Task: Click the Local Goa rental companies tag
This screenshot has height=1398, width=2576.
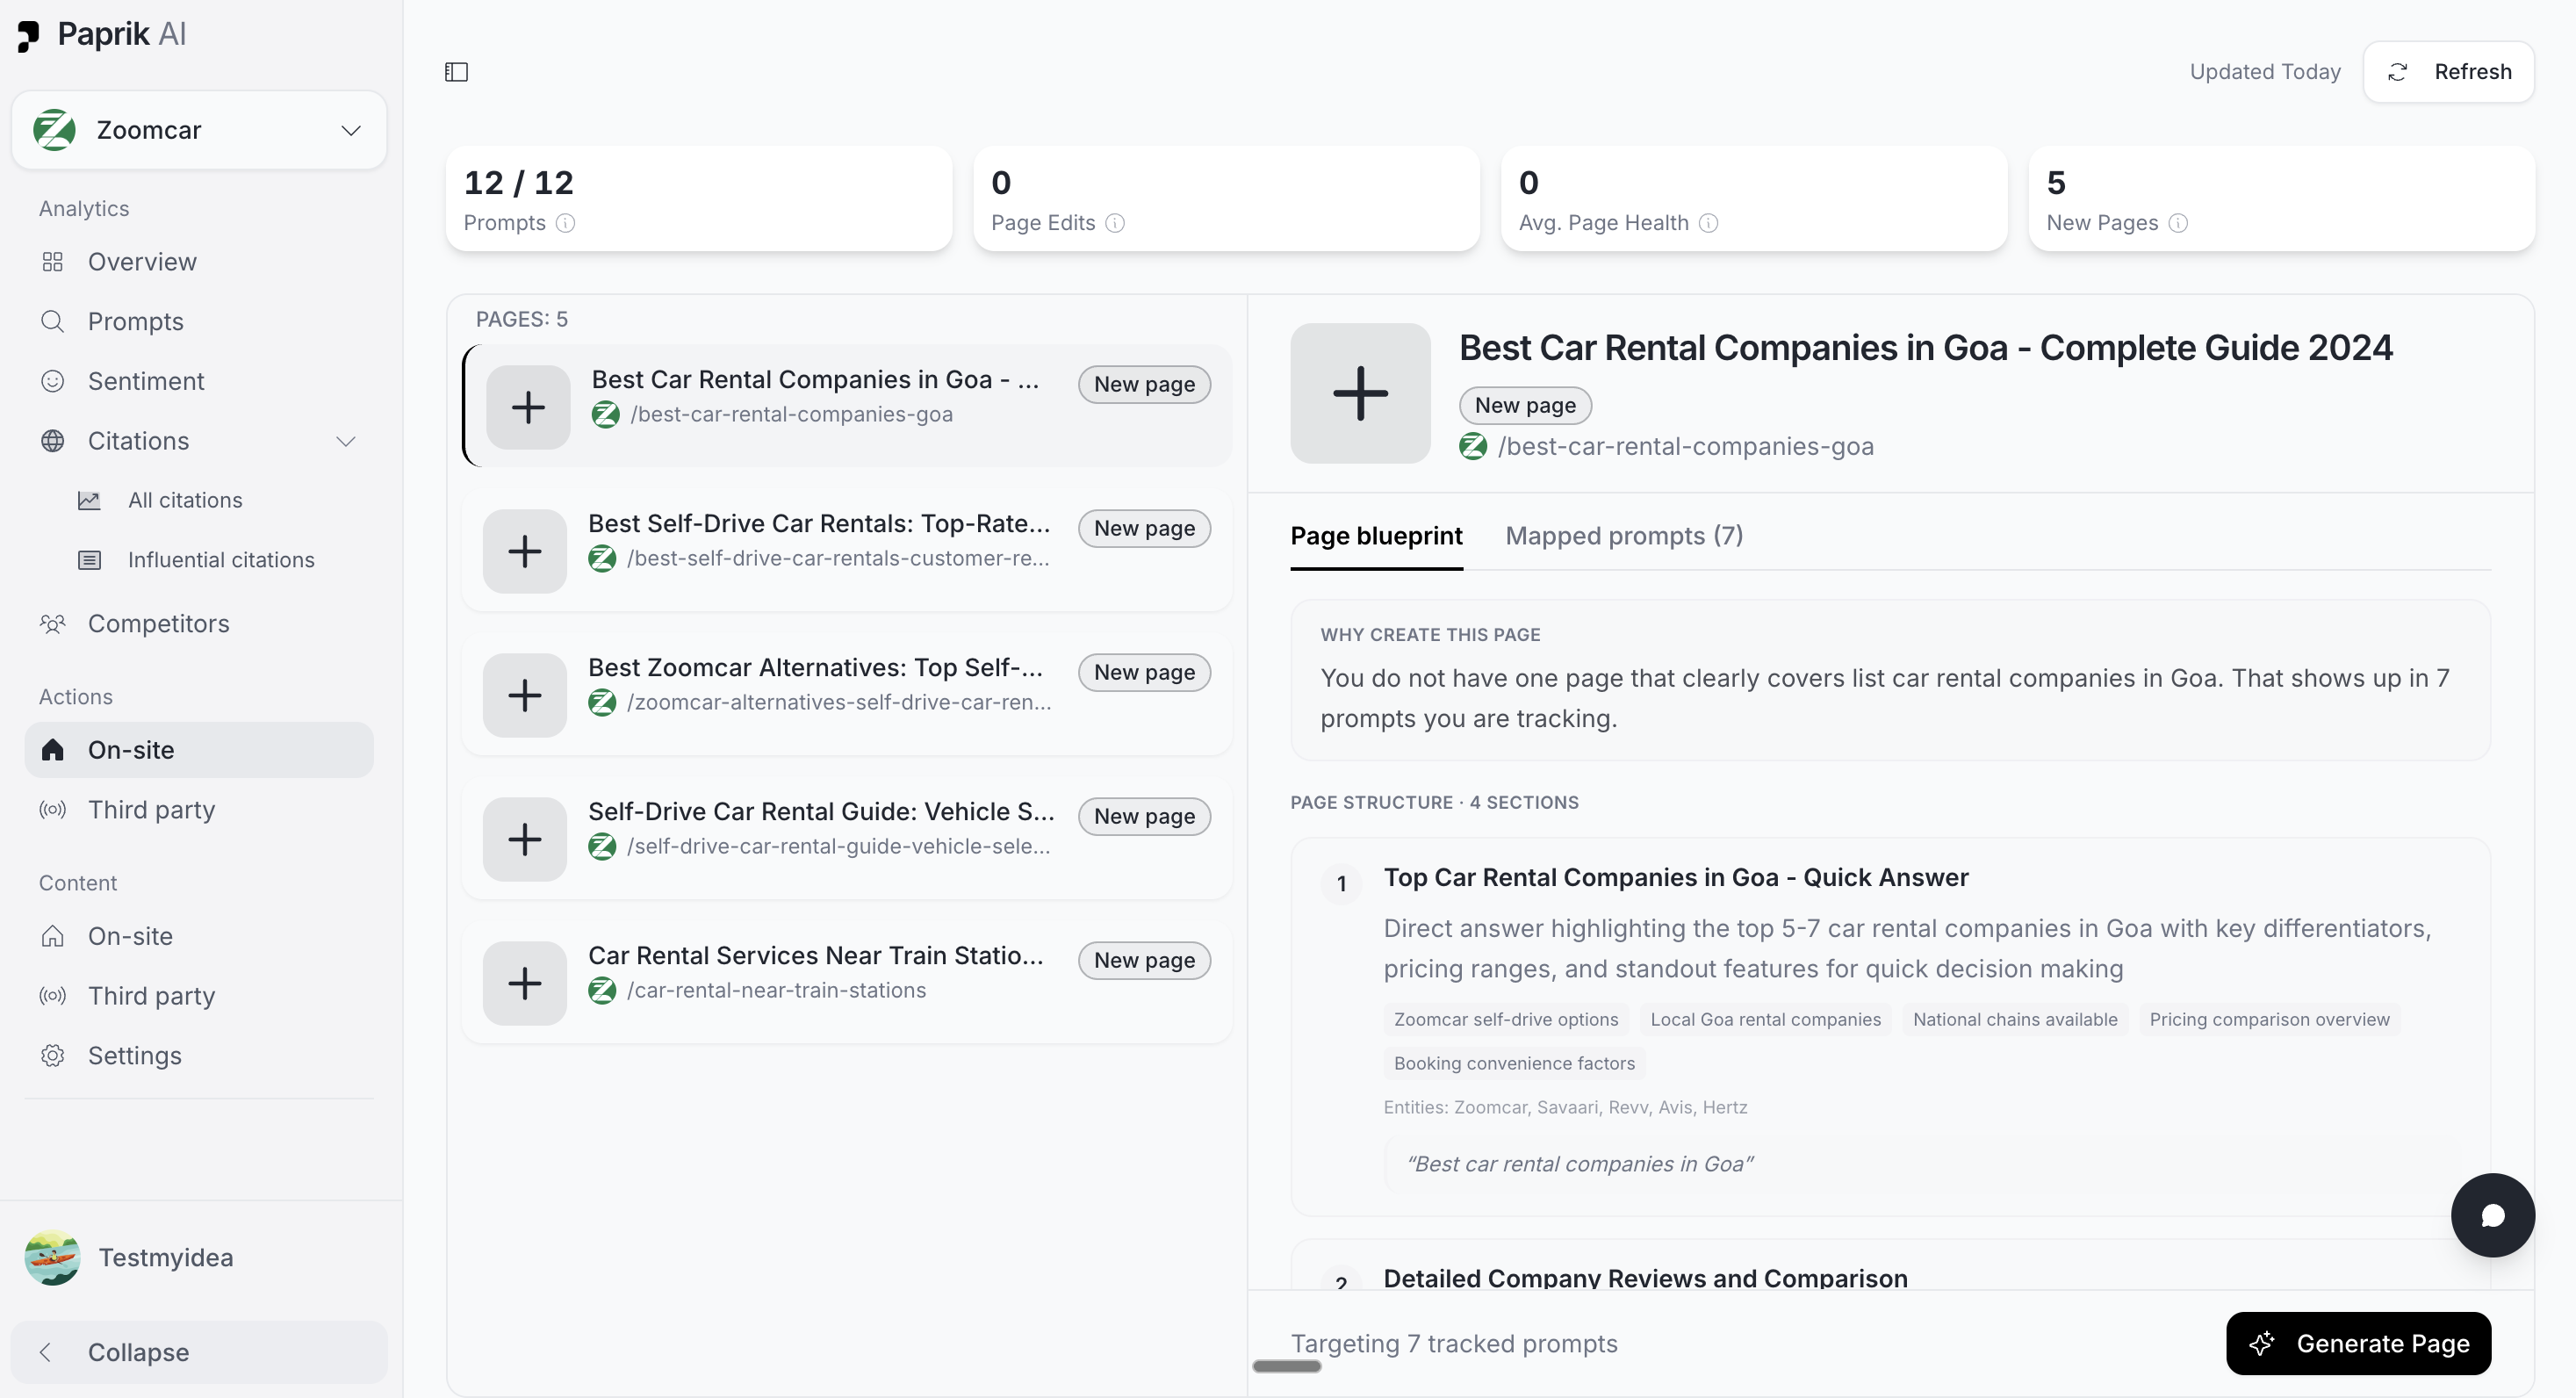Action: [1765, 1020]
